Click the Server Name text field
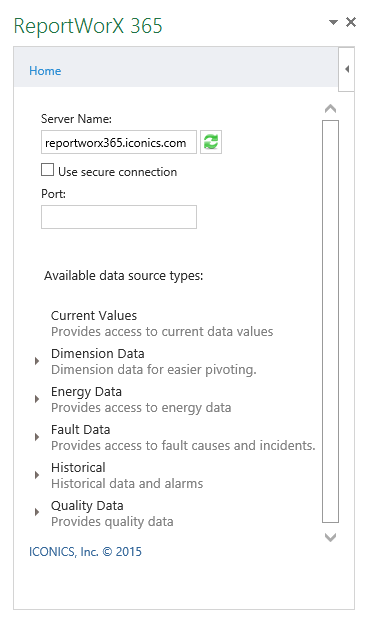This screenshot has width=368, height=623. point(119,142)
